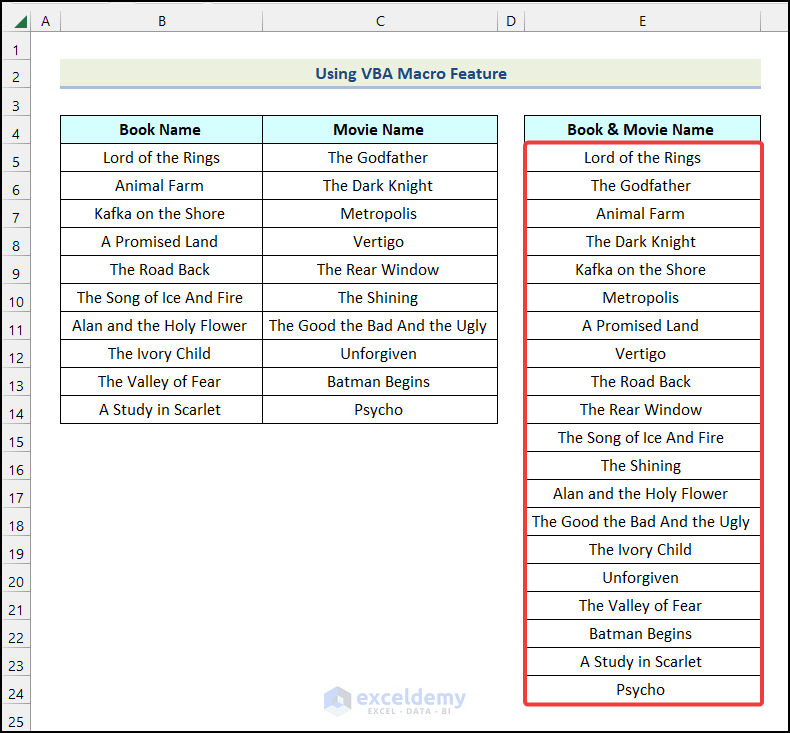Select 'Metropolis' in column C

pyautogui.click(x=380, y=214)
